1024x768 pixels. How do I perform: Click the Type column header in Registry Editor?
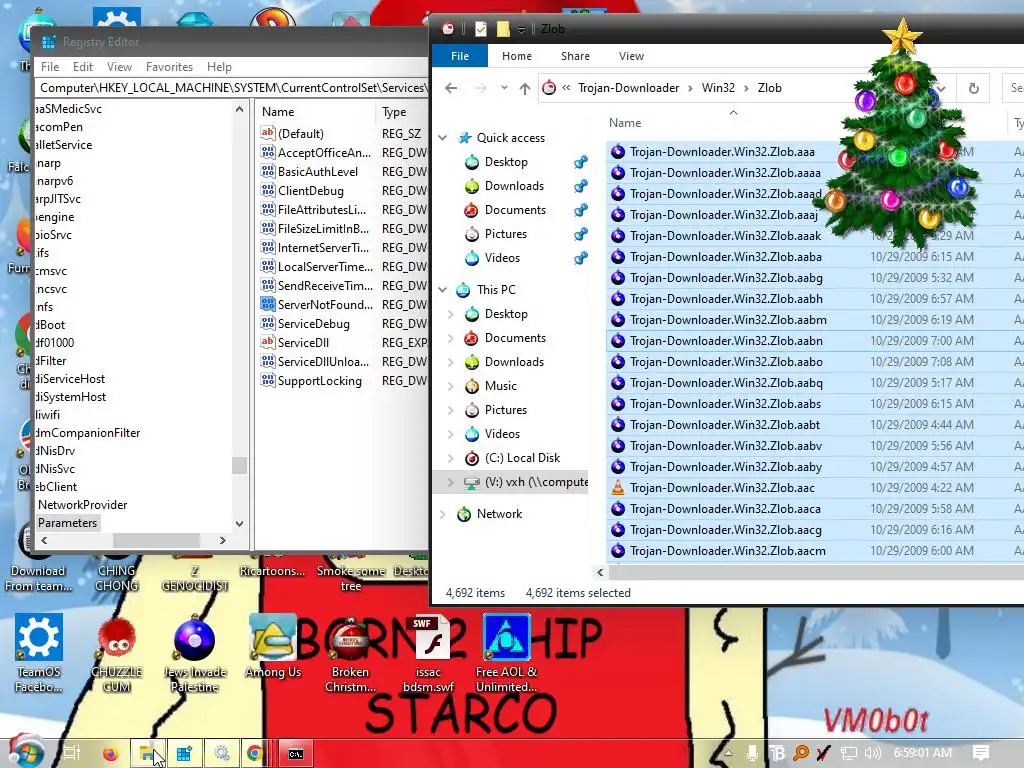(394, 112)
